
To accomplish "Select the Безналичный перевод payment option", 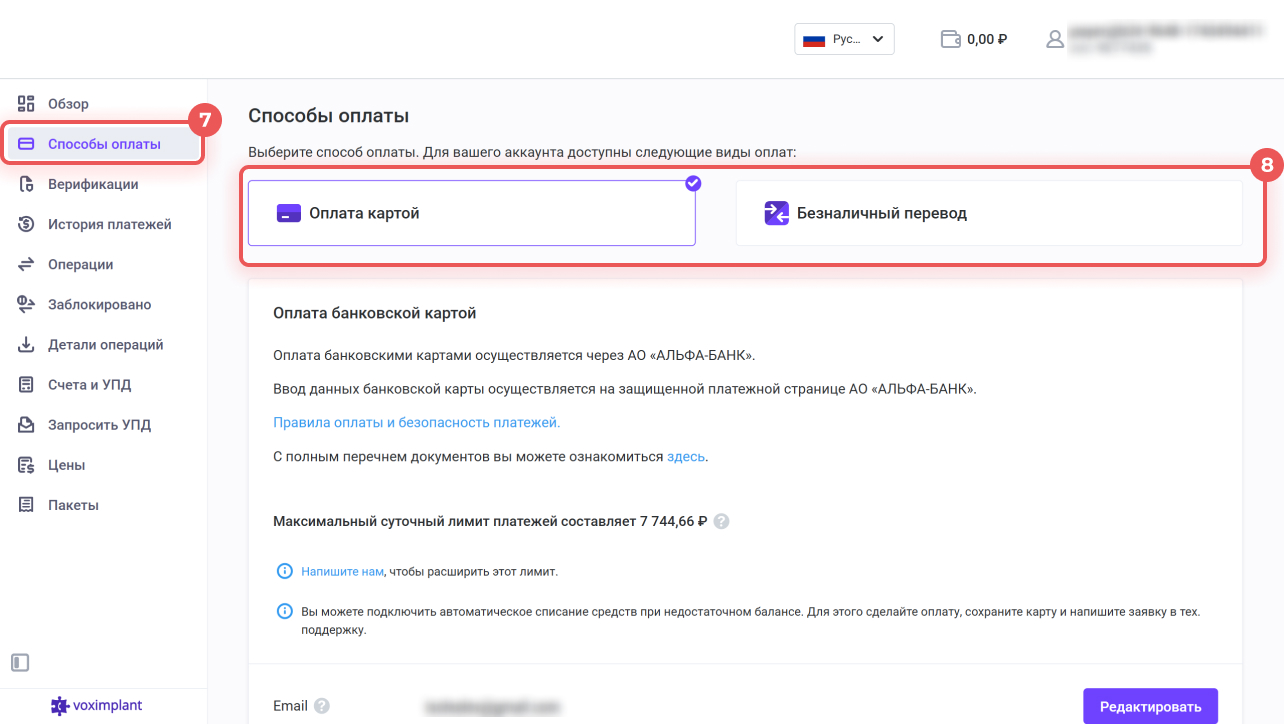I will (x=988, y=213).
